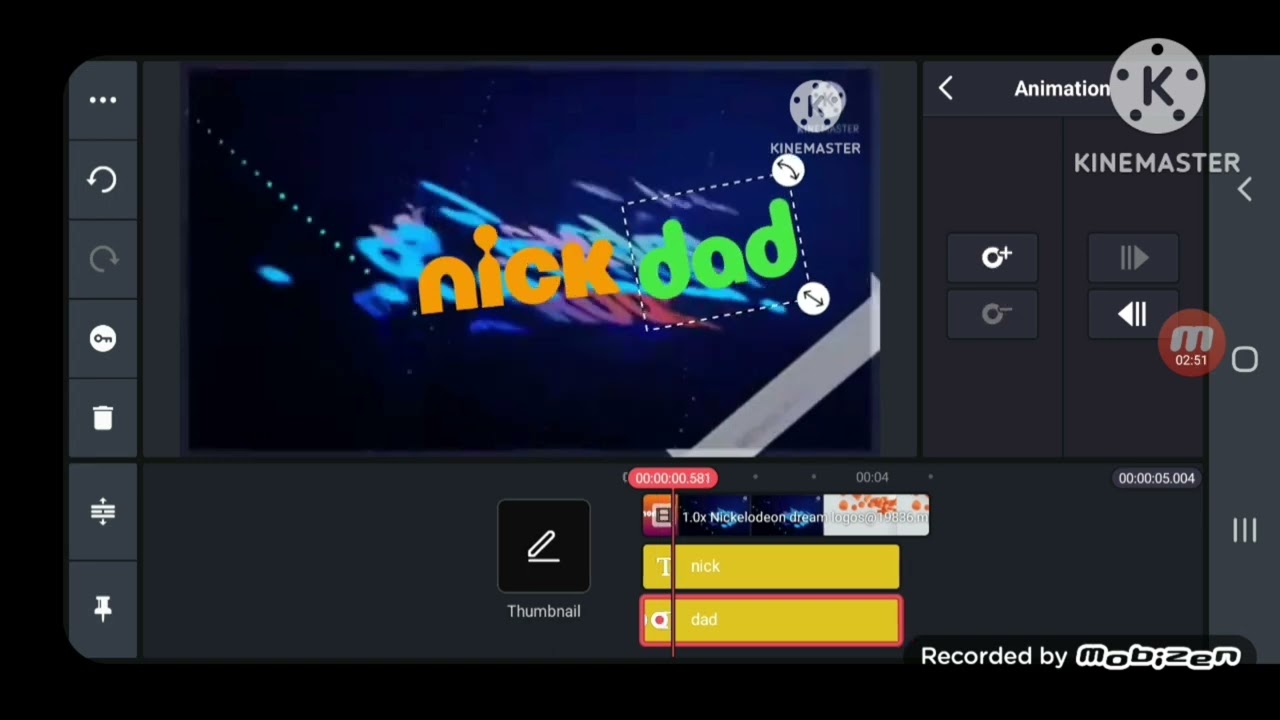Tap the Mobizen recording timer bubble
This screenshot has width=1280, height=720.
tap(1191, 344)
